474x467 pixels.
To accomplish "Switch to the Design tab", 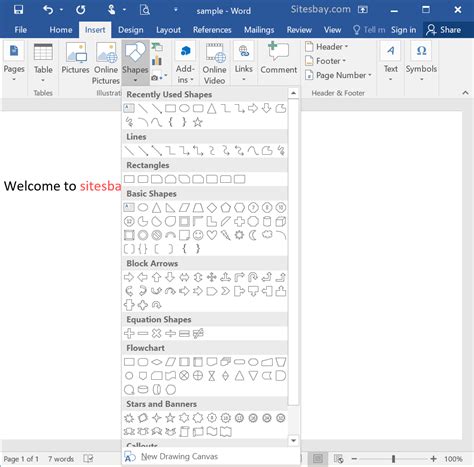I will point(131,30).
